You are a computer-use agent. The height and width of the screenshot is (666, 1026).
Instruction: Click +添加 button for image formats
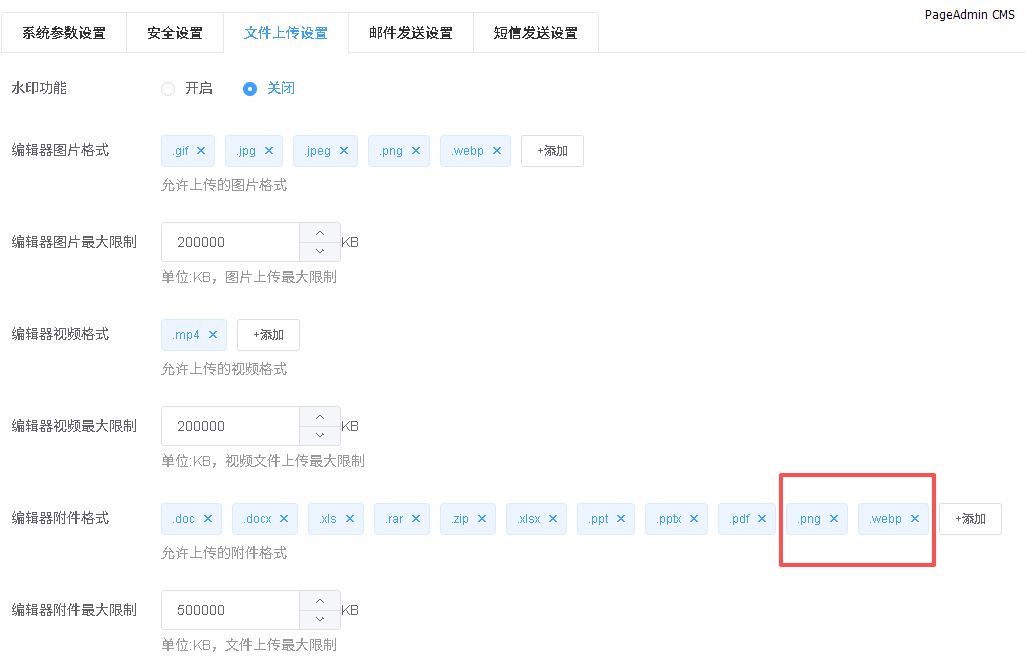coord(552,151)
